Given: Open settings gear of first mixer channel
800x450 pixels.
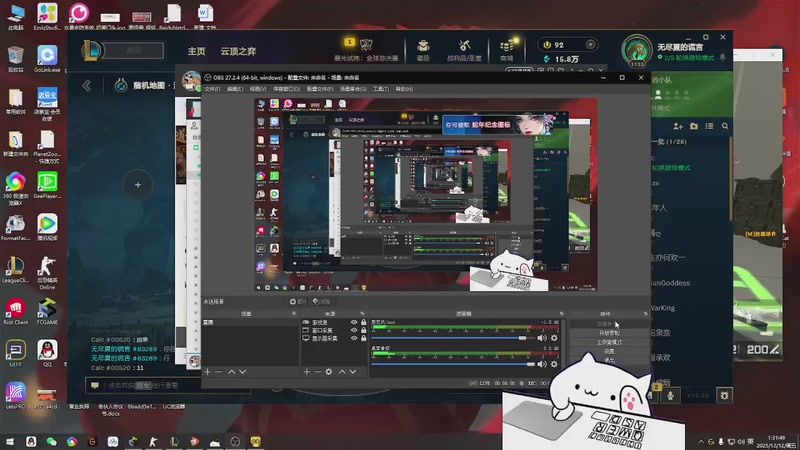Looking at the screenshot, I should 554,338.
